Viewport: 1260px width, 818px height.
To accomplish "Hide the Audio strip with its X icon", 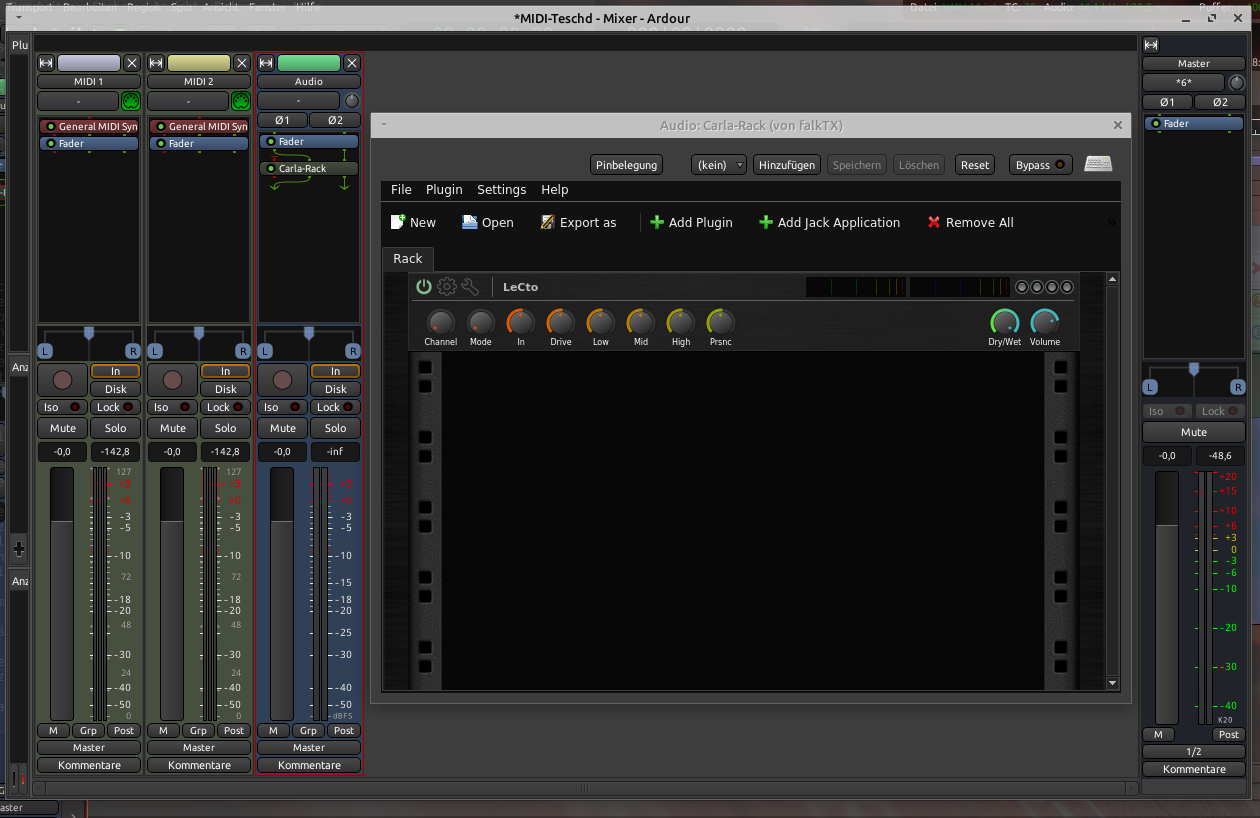I will click(x=351, y=63).
